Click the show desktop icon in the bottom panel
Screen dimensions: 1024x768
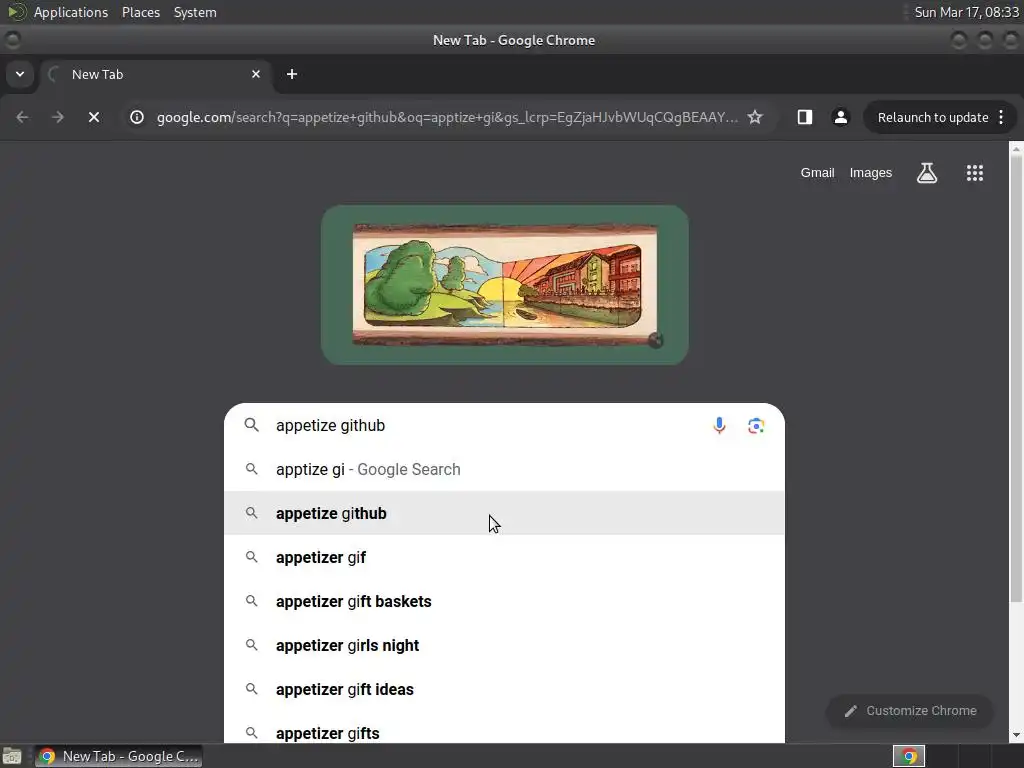tap(12, 756)
